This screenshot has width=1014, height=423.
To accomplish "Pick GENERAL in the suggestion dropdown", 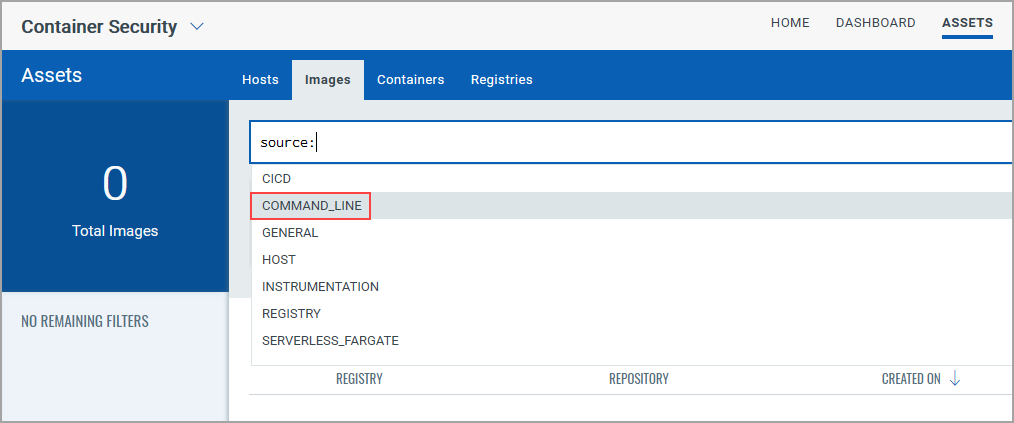I will [x=290, y=233].
